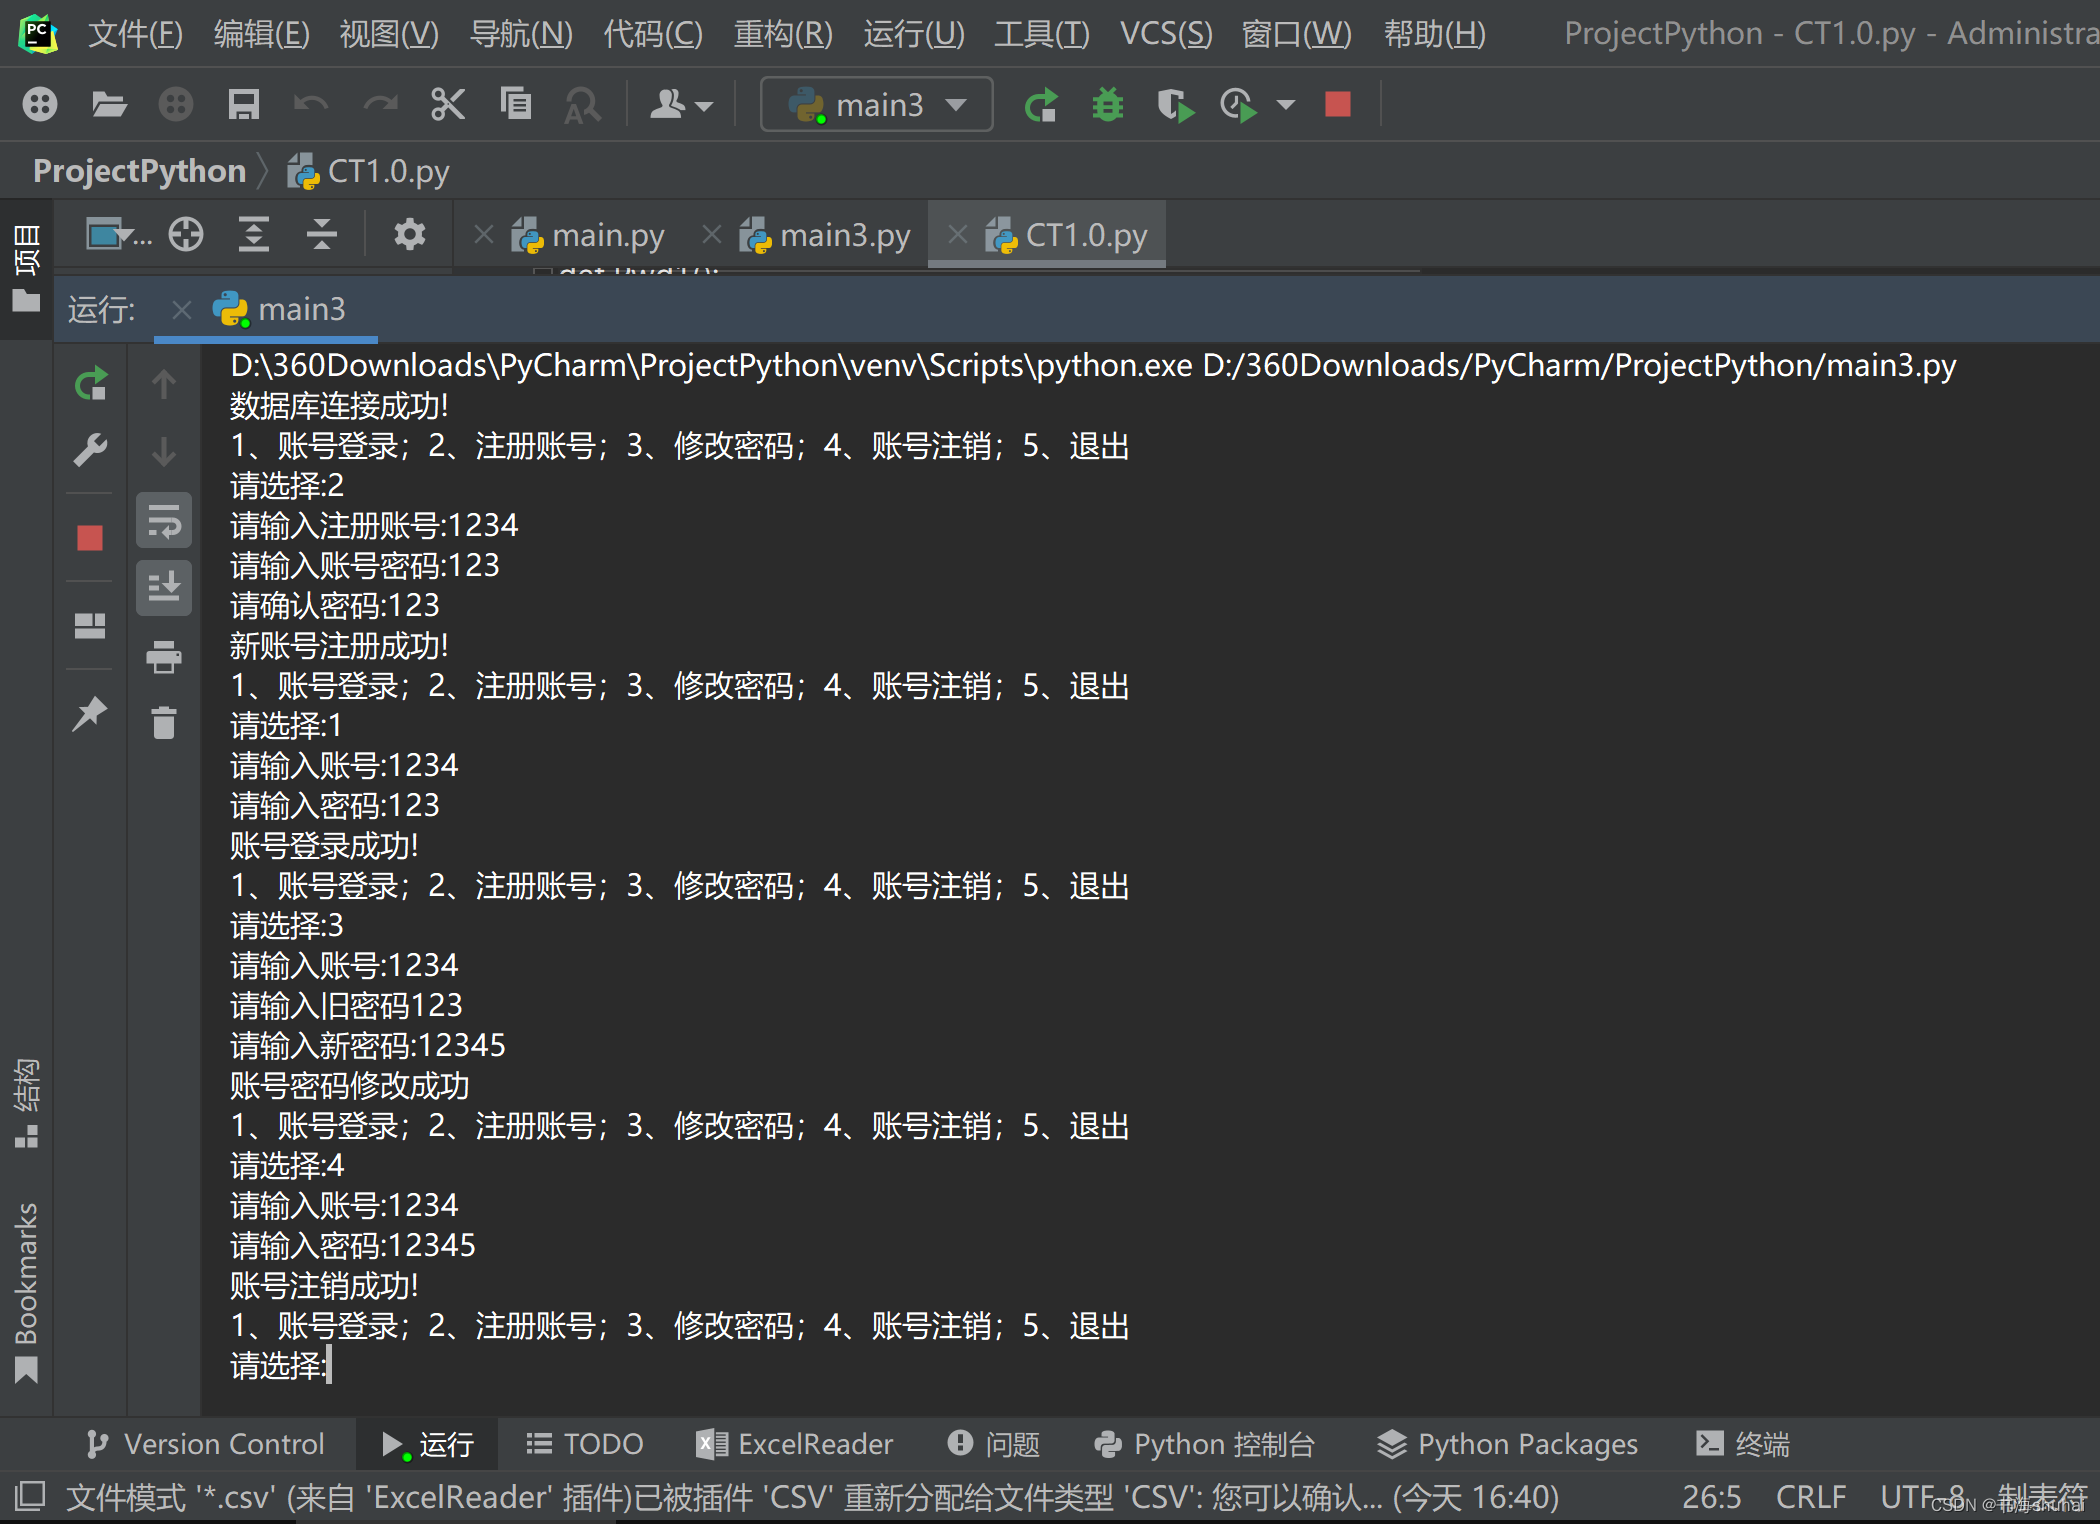Image resolution: width=2100 pixels, height=1524 pixels.
Task: Close the main3 run tab
Action: coord(182,310)
